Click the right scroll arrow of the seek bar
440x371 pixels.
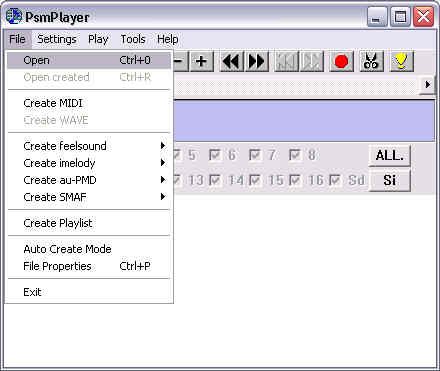point(428,85)
